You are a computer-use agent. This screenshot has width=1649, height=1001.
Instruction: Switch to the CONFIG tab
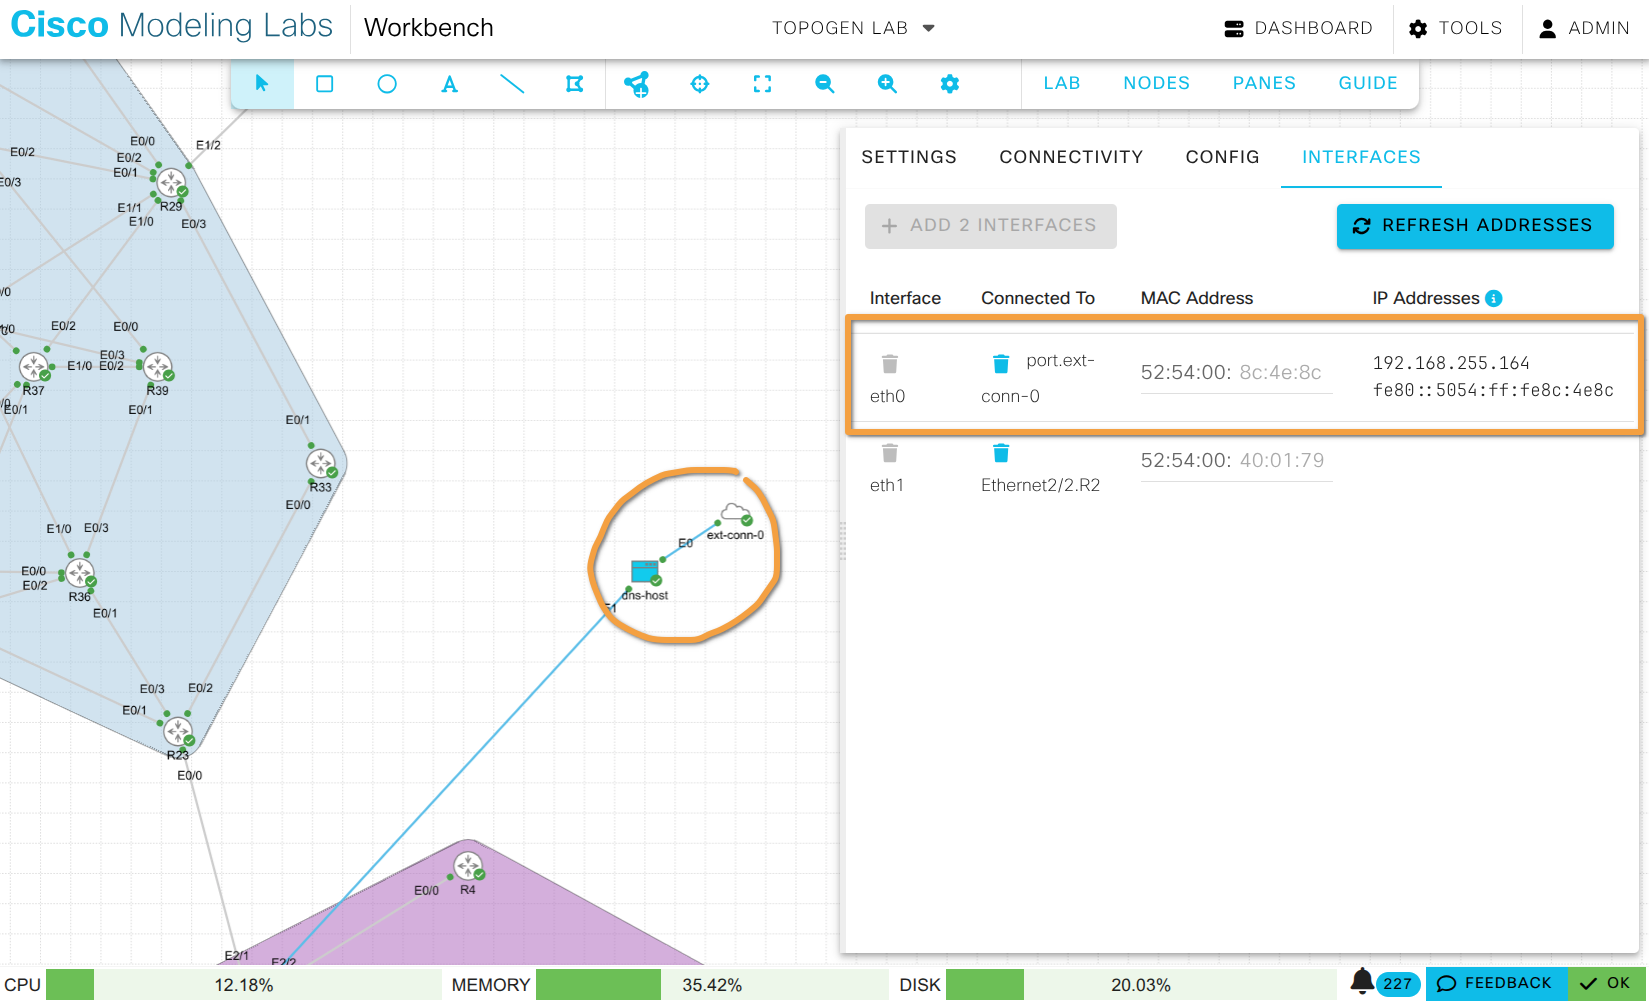pos(1222,157)
